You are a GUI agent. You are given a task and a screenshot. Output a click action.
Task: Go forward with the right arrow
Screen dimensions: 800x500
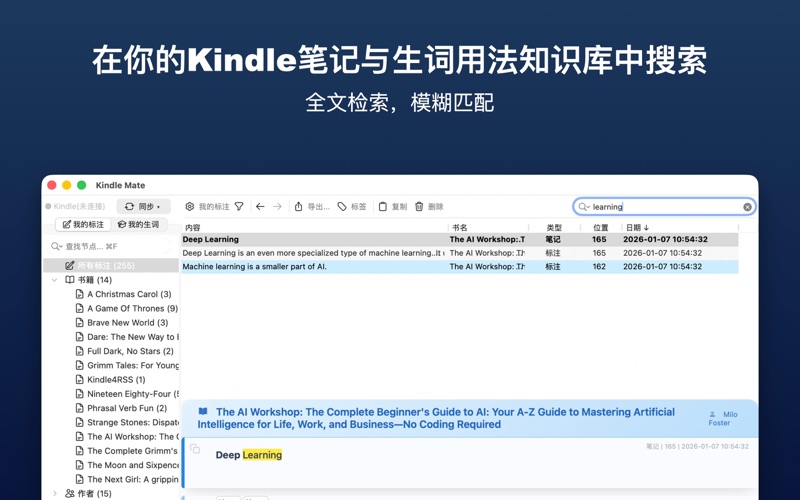[x=277, y=206]
